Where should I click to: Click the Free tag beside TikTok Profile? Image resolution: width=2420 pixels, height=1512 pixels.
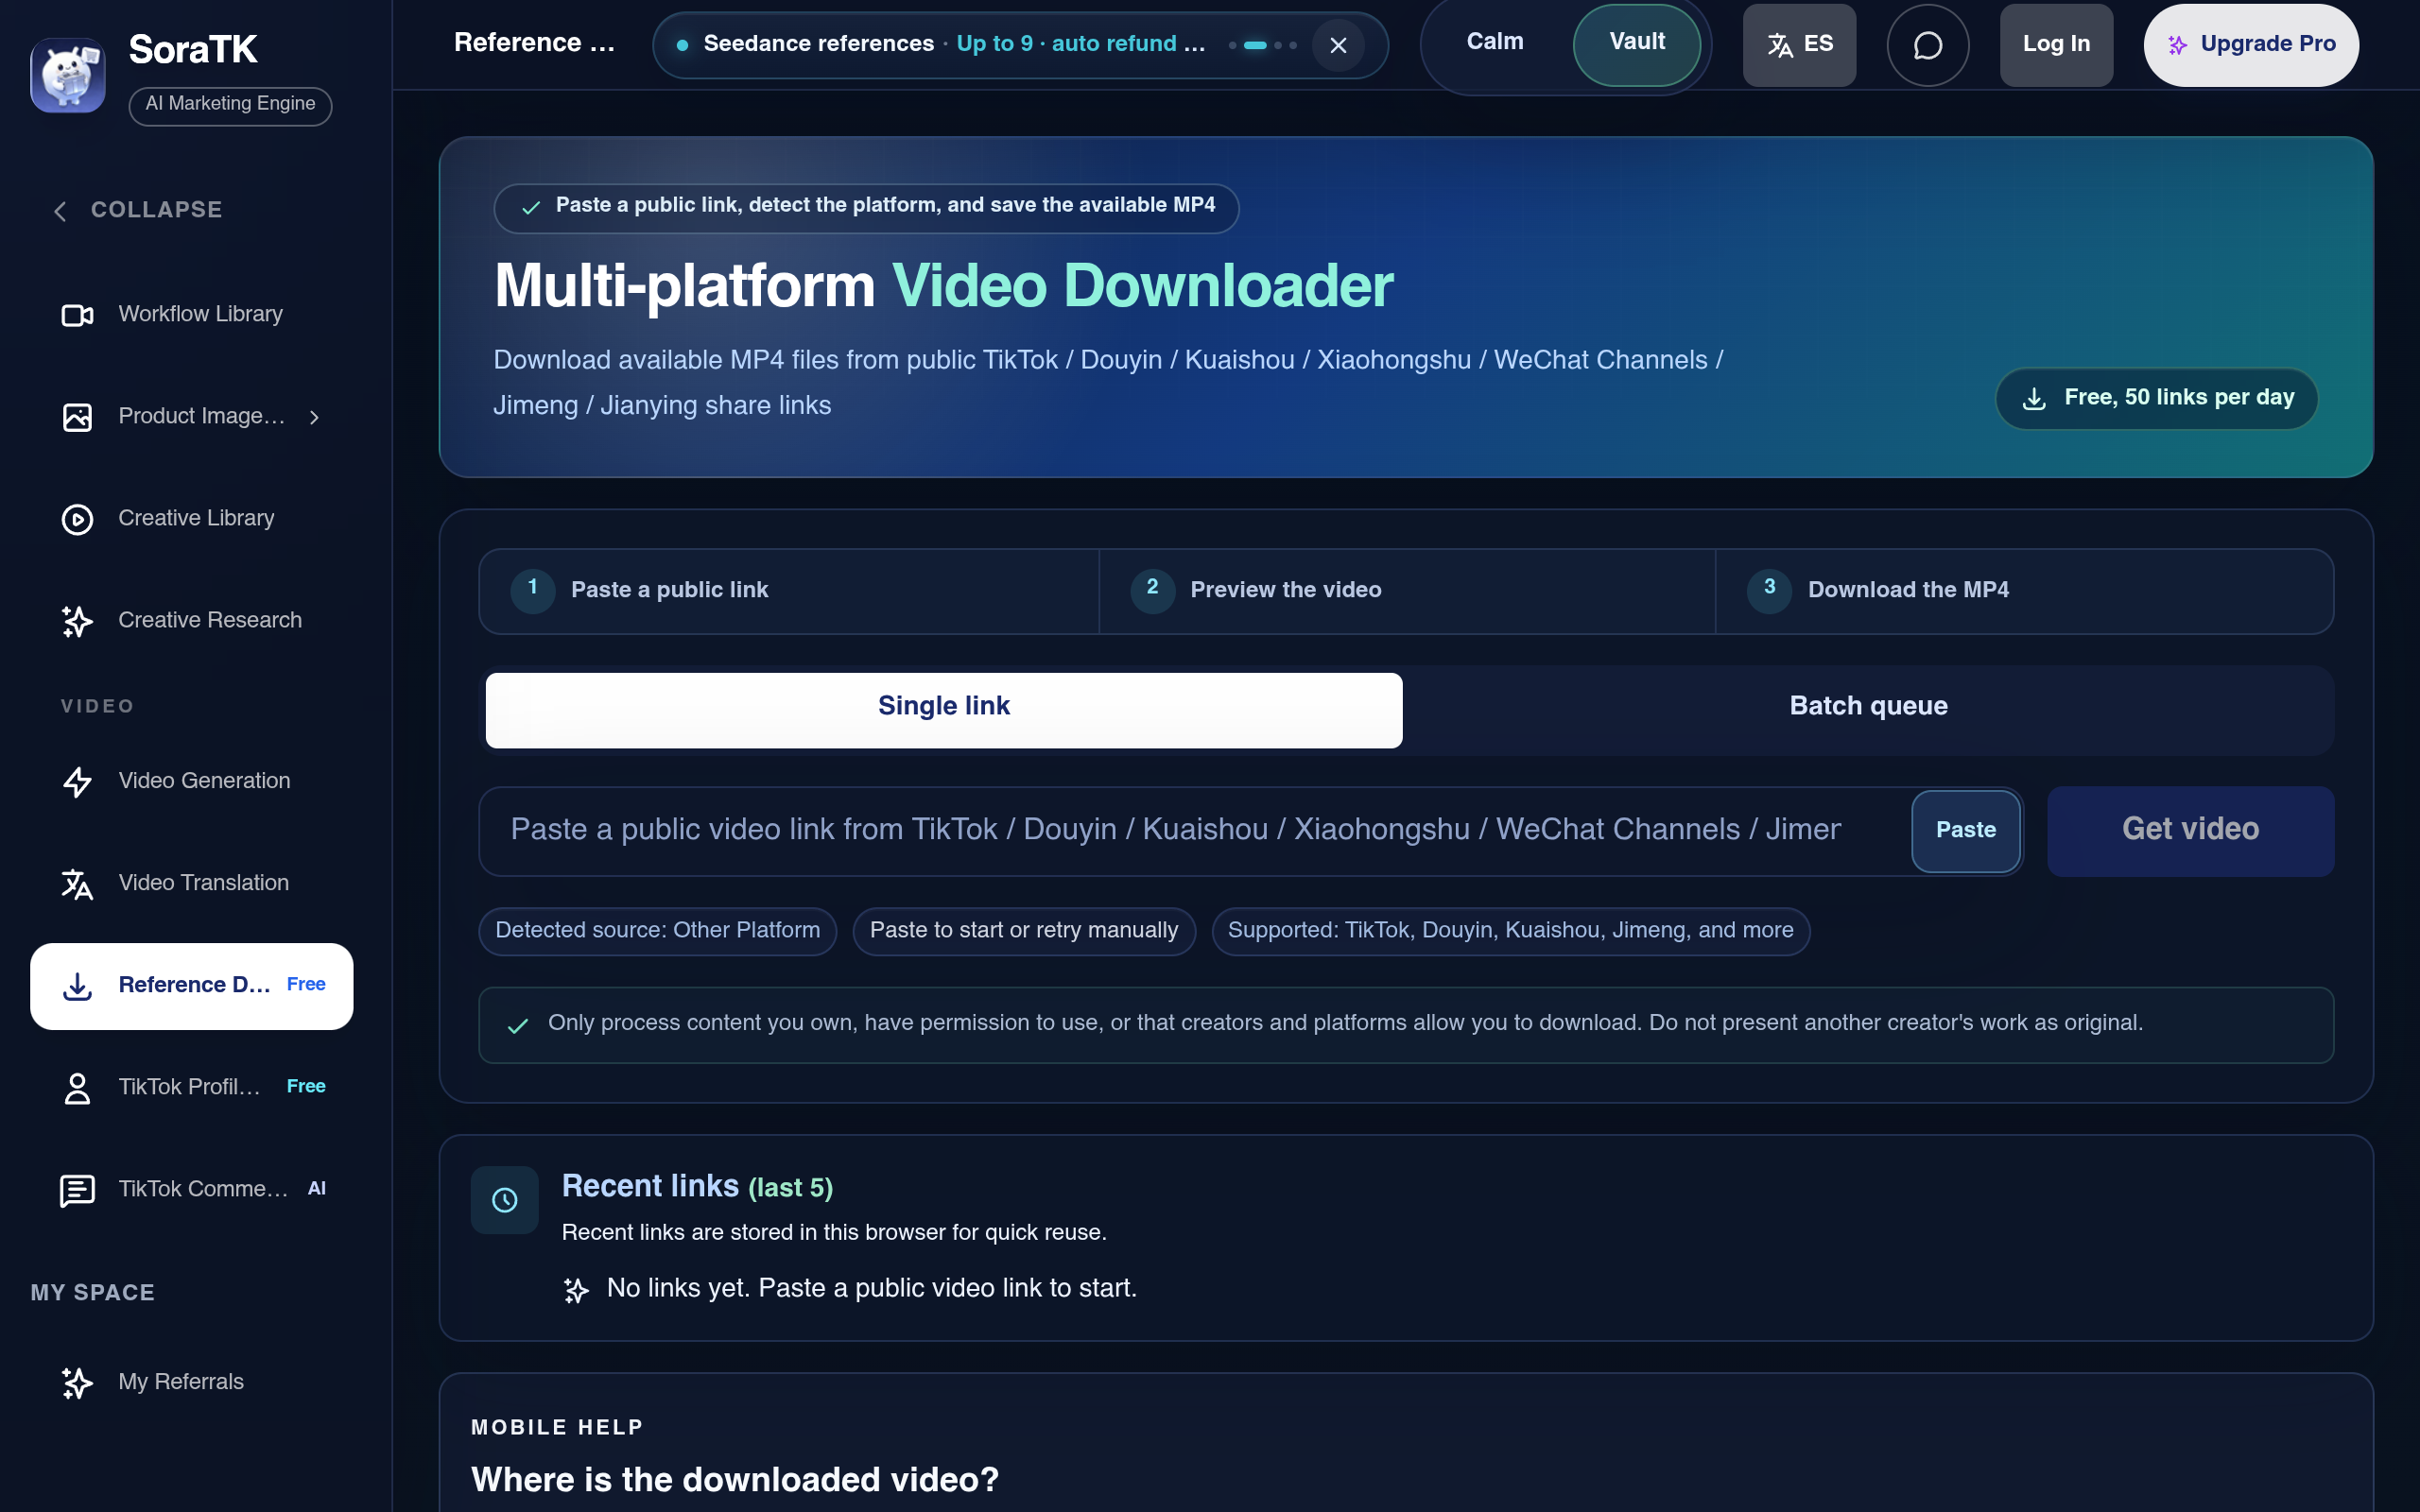pyautogui.click(x=306, y=1087)
